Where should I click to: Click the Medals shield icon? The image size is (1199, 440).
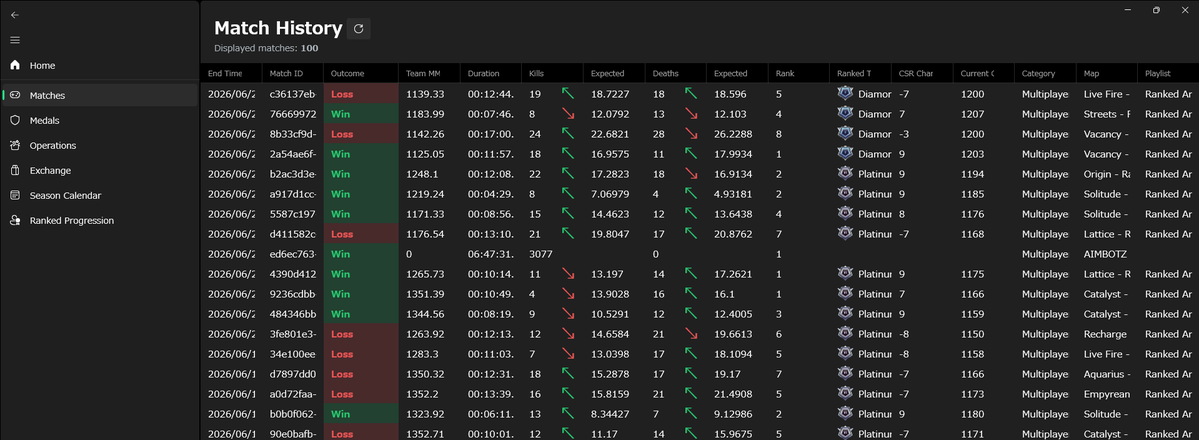tap(15, 120)
